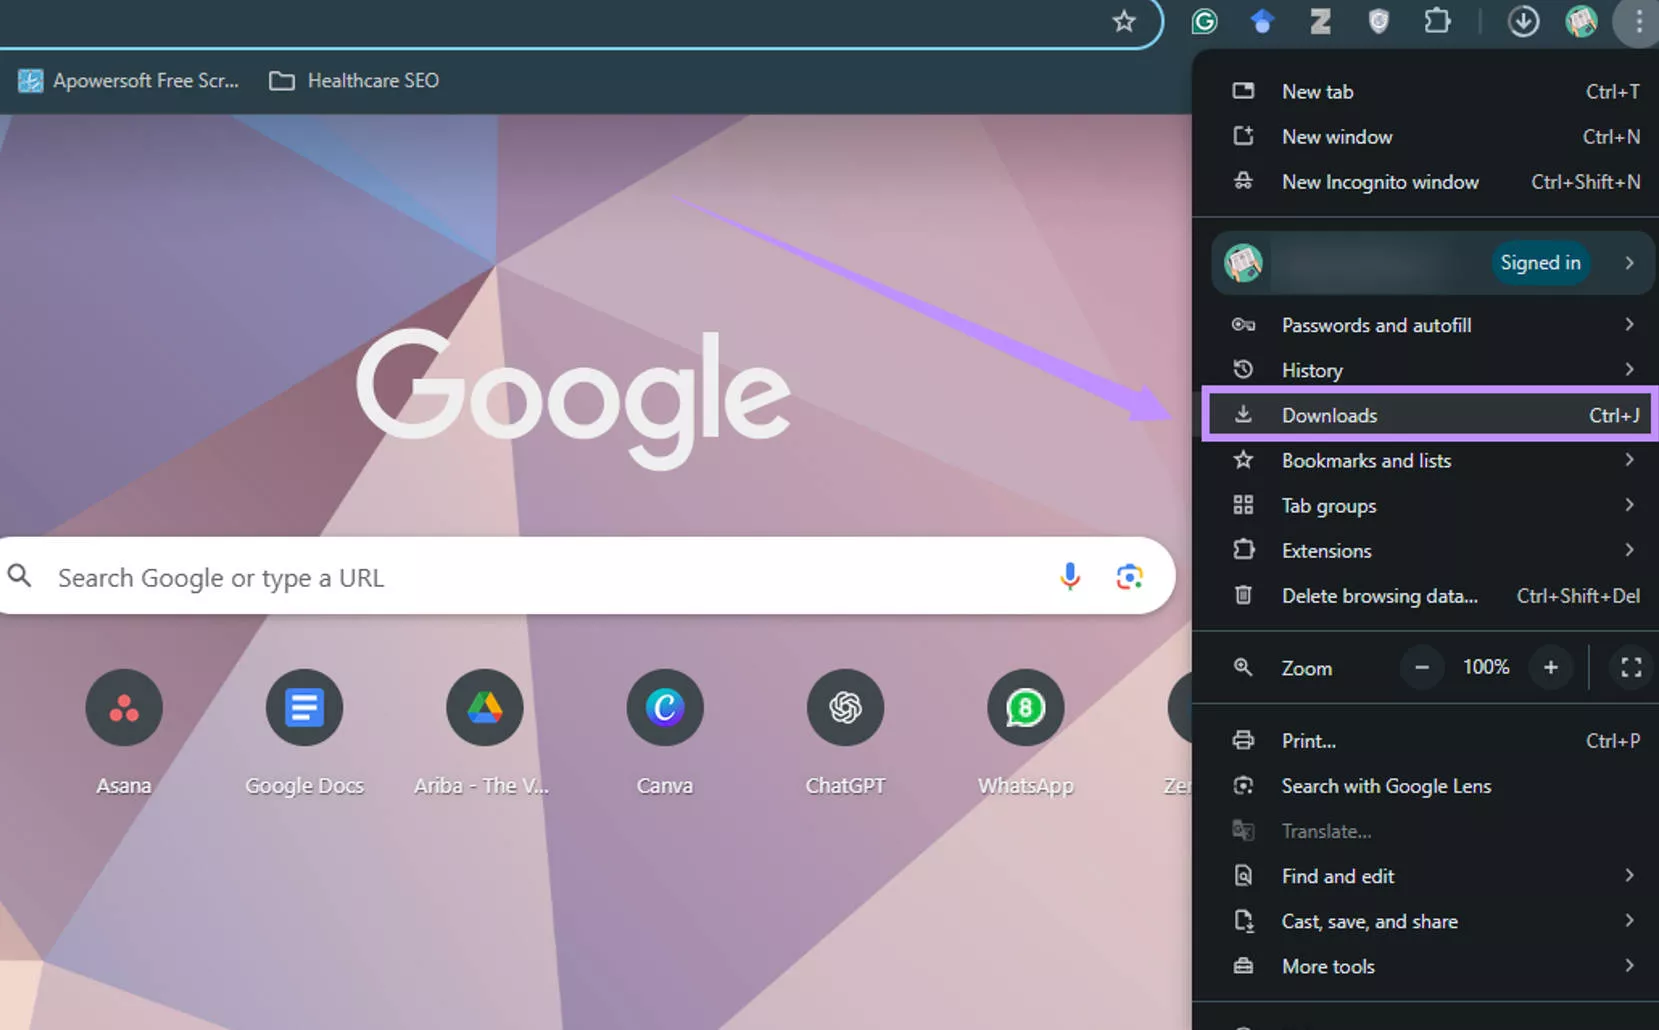
Task: Decrease page zoom with the minus control
Action: [1422, 667]
